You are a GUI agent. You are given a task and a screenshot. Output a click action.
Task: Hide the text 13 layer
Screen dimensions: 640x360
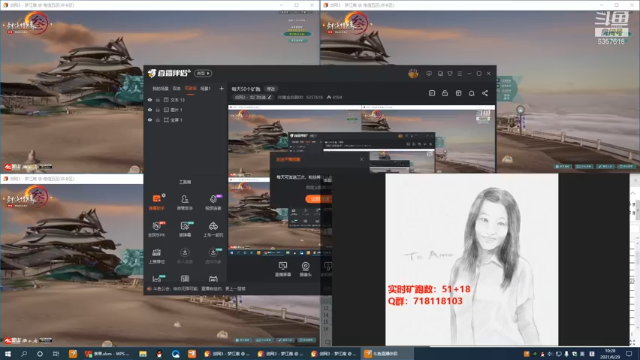pyautogui.click(x=150, y=100)
